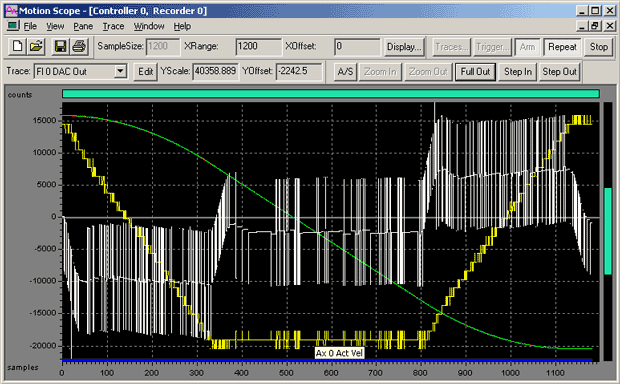Click the A/S autoscale button
The image size is (620, 384).
345,72
